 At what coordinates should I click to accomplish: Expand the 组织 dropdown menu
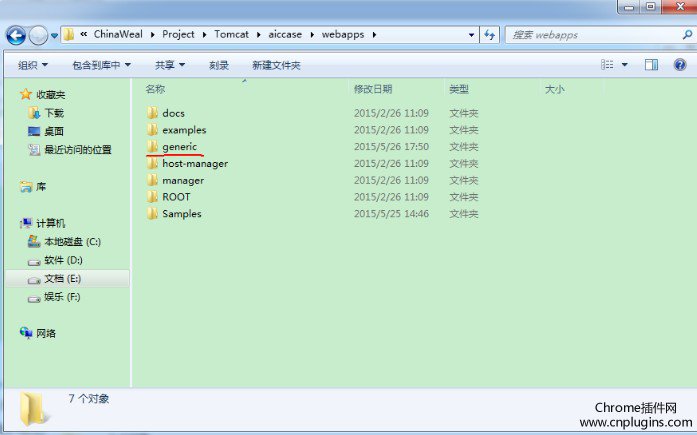[x=33, y=65]
